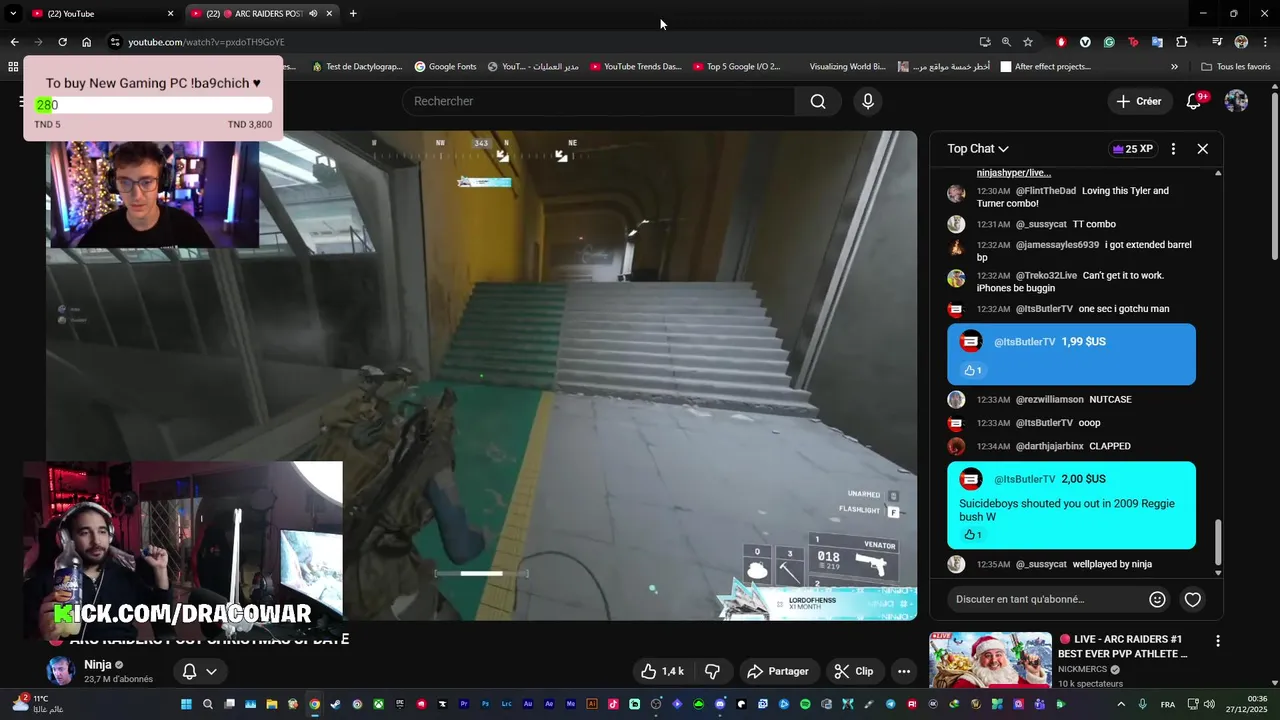Open the Grammarly extension icon
Image resolution: width=1280 pixels, height=720 pixels.
[x=1109, y=42]
